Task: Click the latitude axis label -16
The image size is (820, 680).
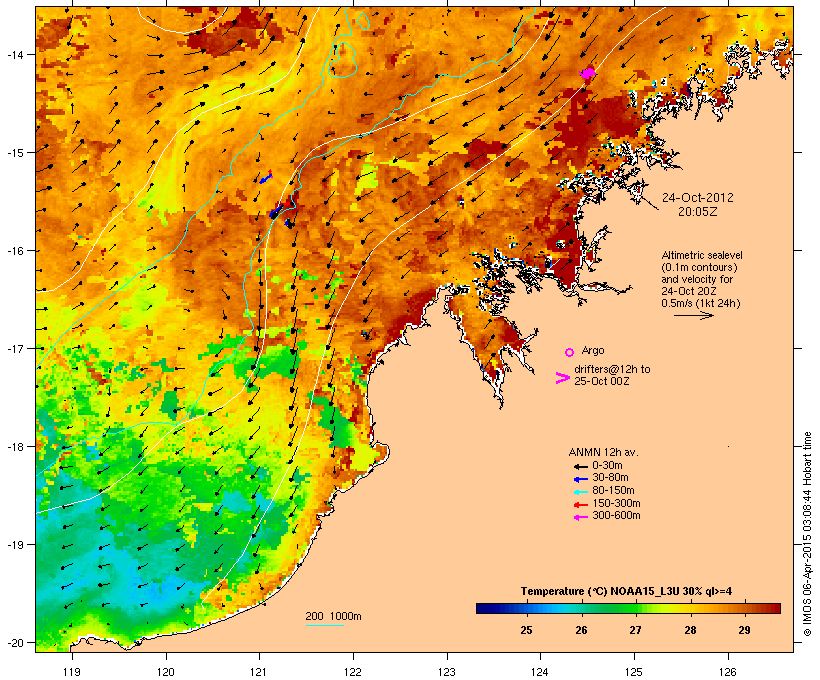Action: [14, 251]
